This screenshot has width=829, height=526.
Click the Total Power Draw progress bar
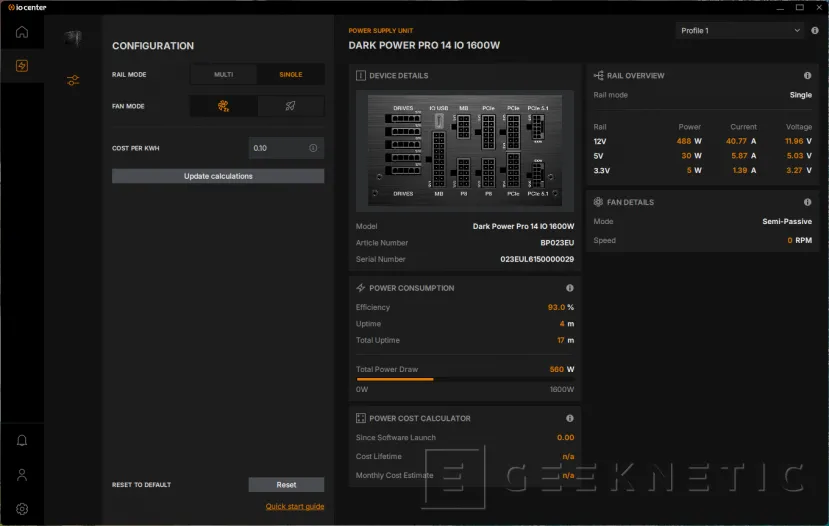click(x=465, y=379)
